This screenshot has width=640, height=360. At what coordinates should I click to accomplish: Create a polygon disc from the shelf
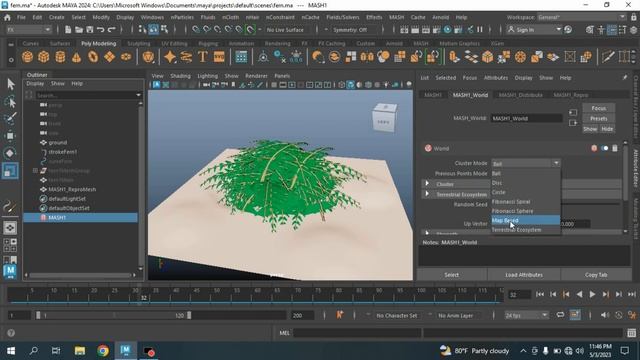[126, 57]
